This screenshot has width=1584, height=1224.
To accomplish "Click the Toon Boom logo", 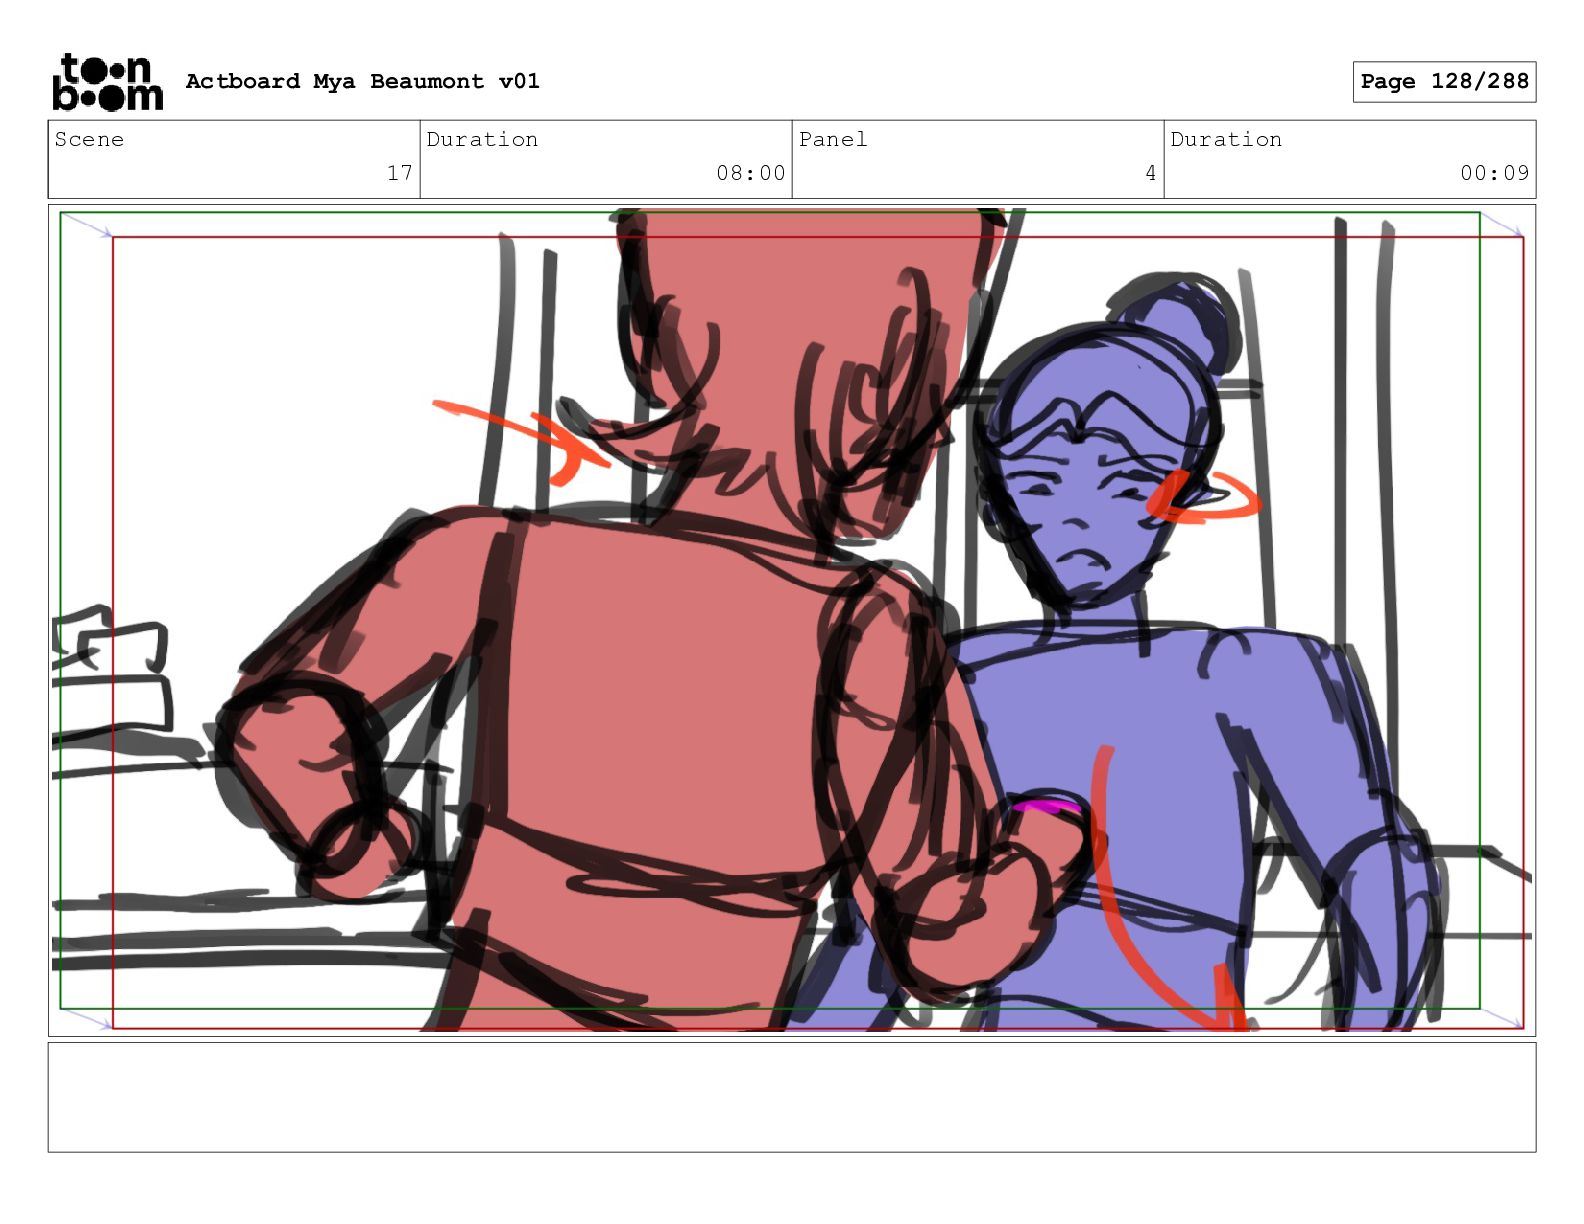I will click(107, 82).
